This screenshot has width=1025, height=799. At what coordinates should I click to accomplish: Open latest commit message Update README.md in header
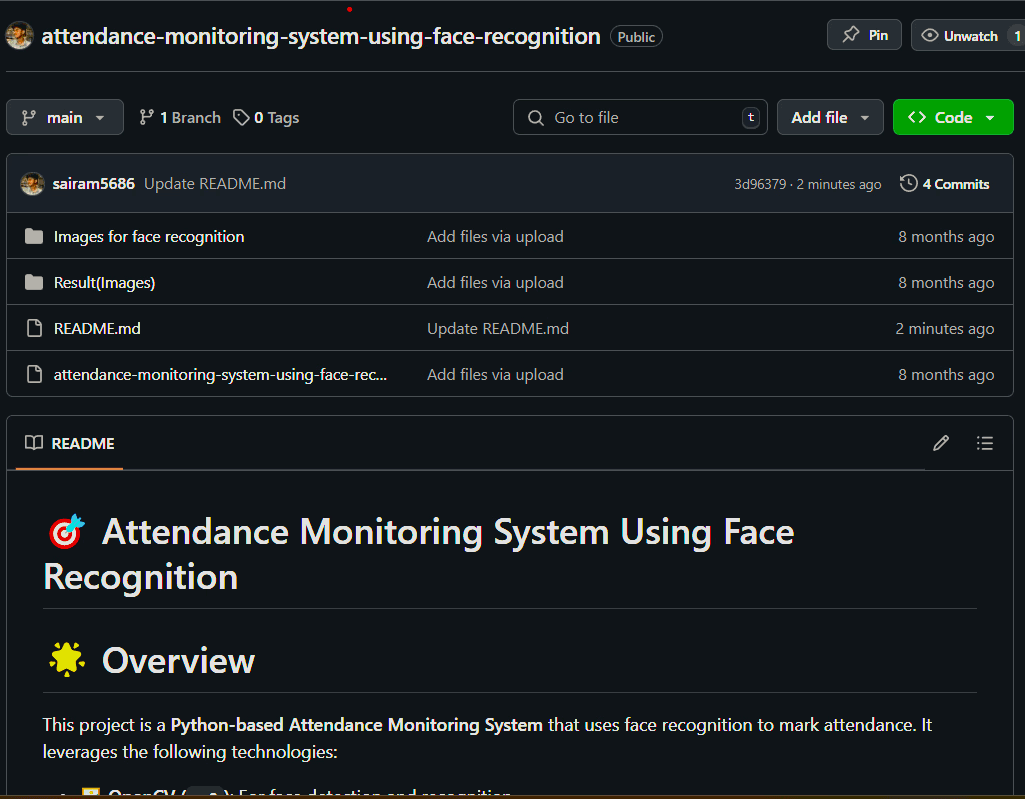[x=215, y=184]
